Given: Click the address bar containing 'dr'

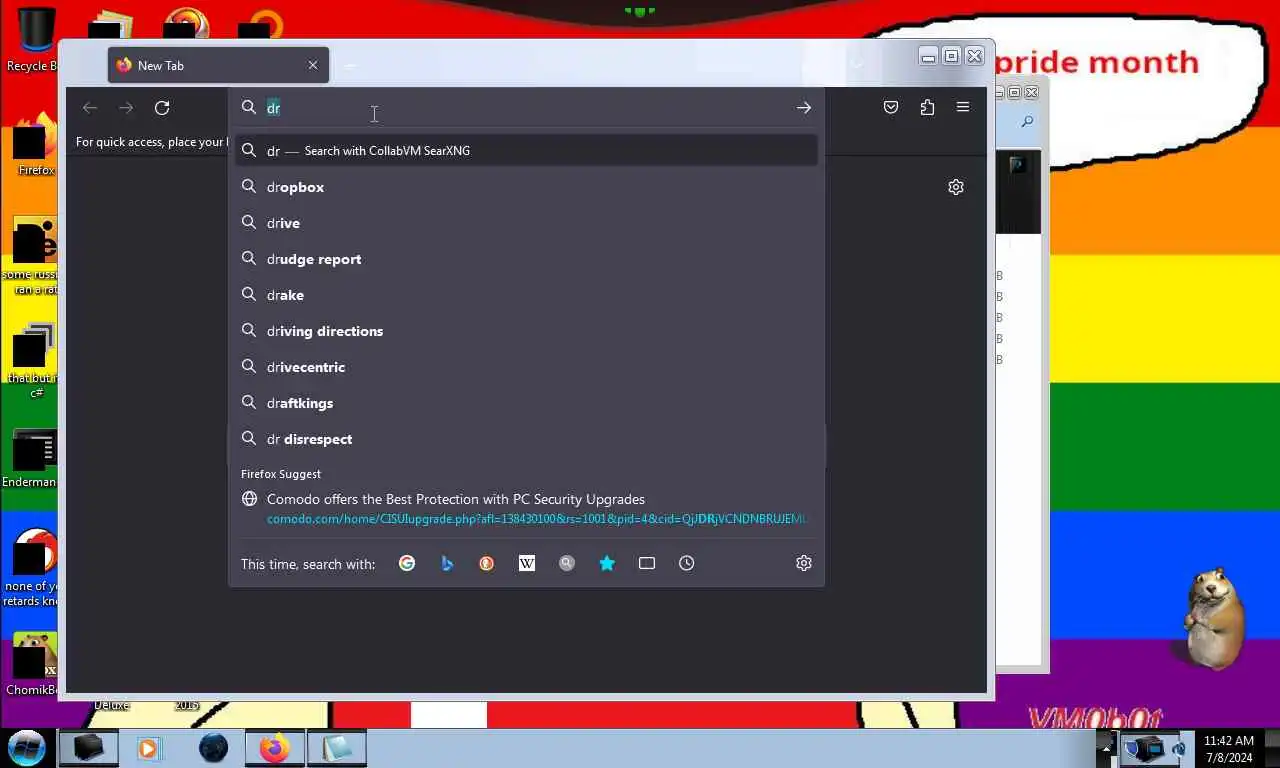Looking at the screenshot, I should pos(527,108).
